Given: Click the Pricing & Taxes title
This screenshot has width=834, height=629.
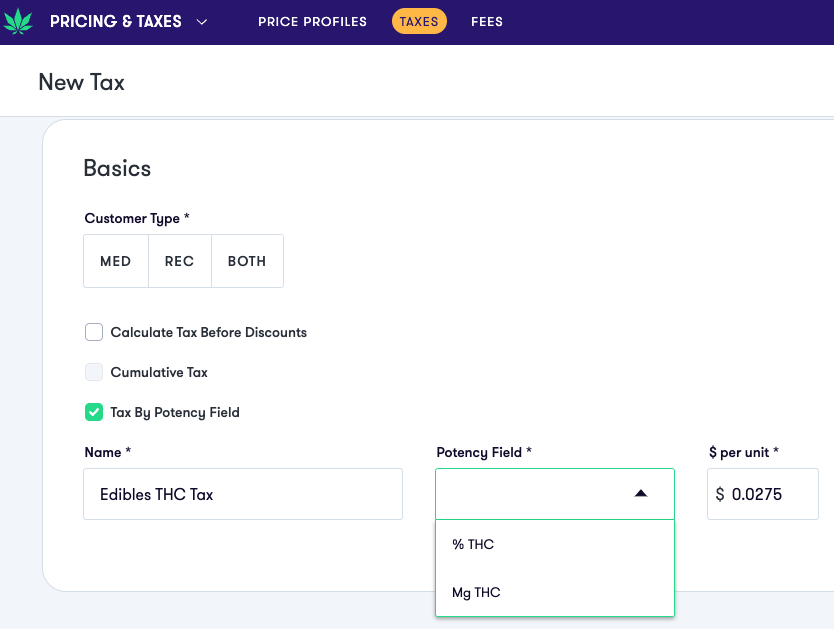Looking at the screenshot, I should pos(115,21).
